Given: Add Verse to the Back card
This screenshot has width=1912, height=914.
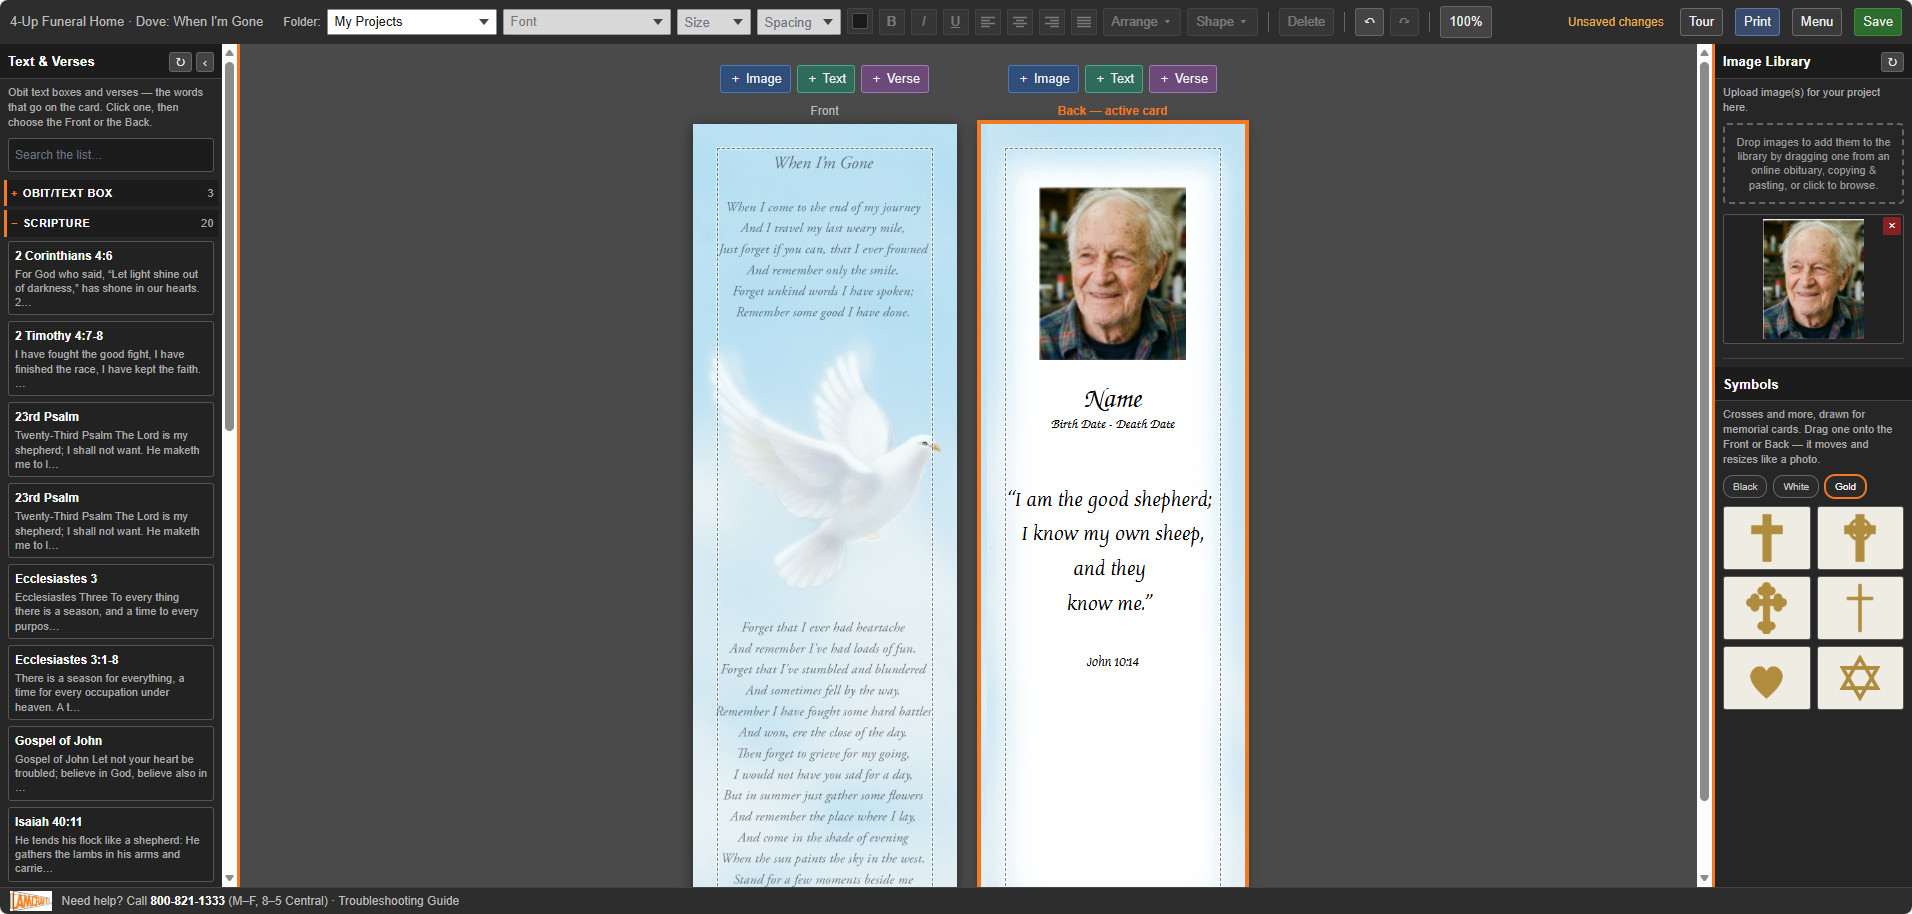Looking at the screenshot, I should point(1183,79).
